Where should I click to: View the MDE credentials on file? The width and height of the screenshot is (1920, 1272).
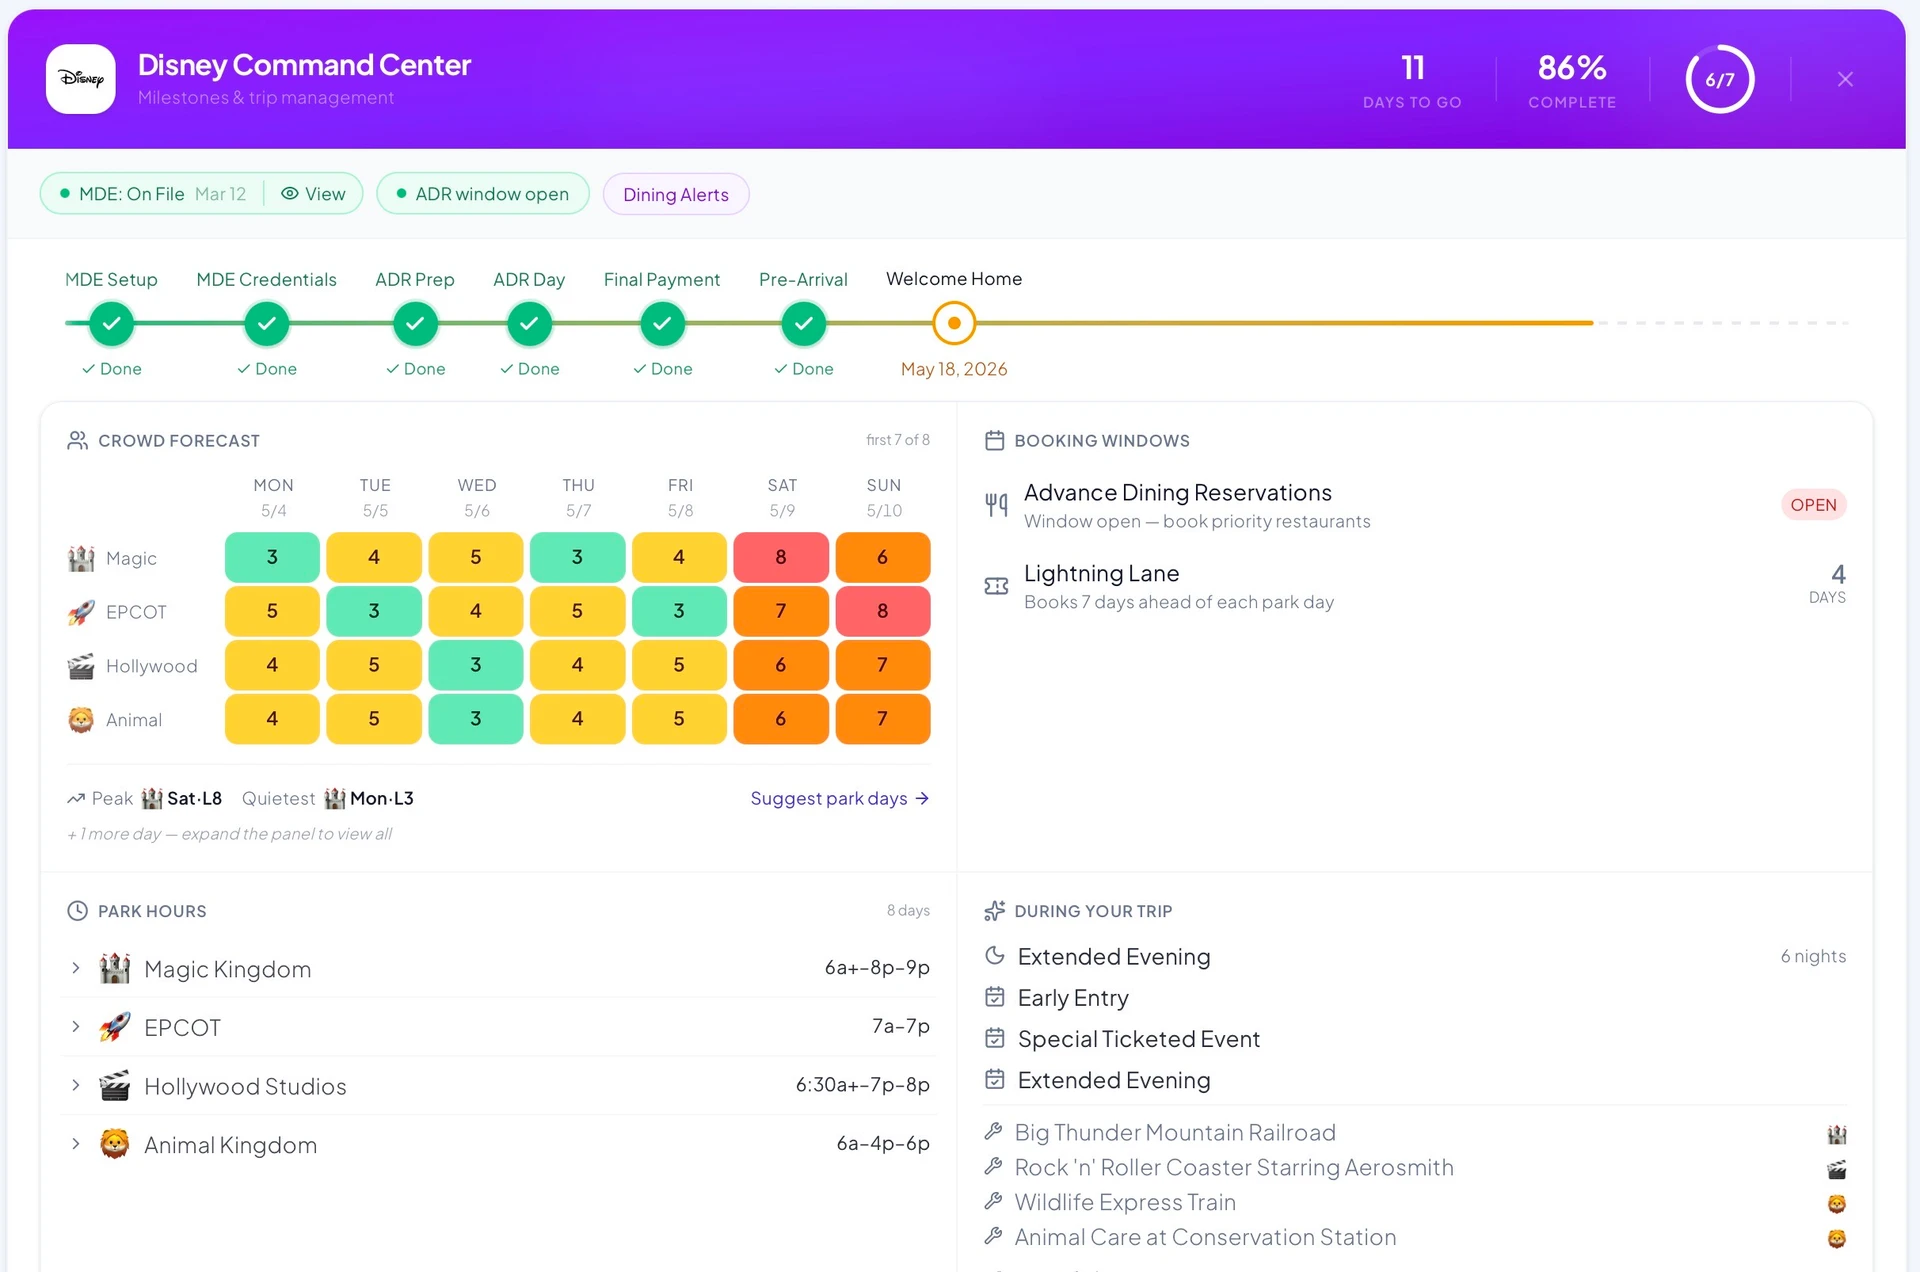click(x=313, y=194)
